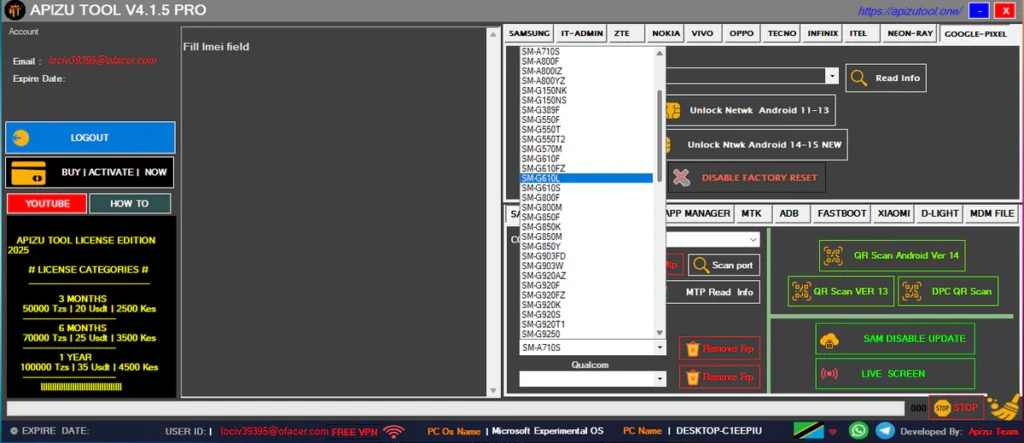This screenshot has height=443, width=1024.
Task: Select SM-G150NK in the model list
Action: 586,91
